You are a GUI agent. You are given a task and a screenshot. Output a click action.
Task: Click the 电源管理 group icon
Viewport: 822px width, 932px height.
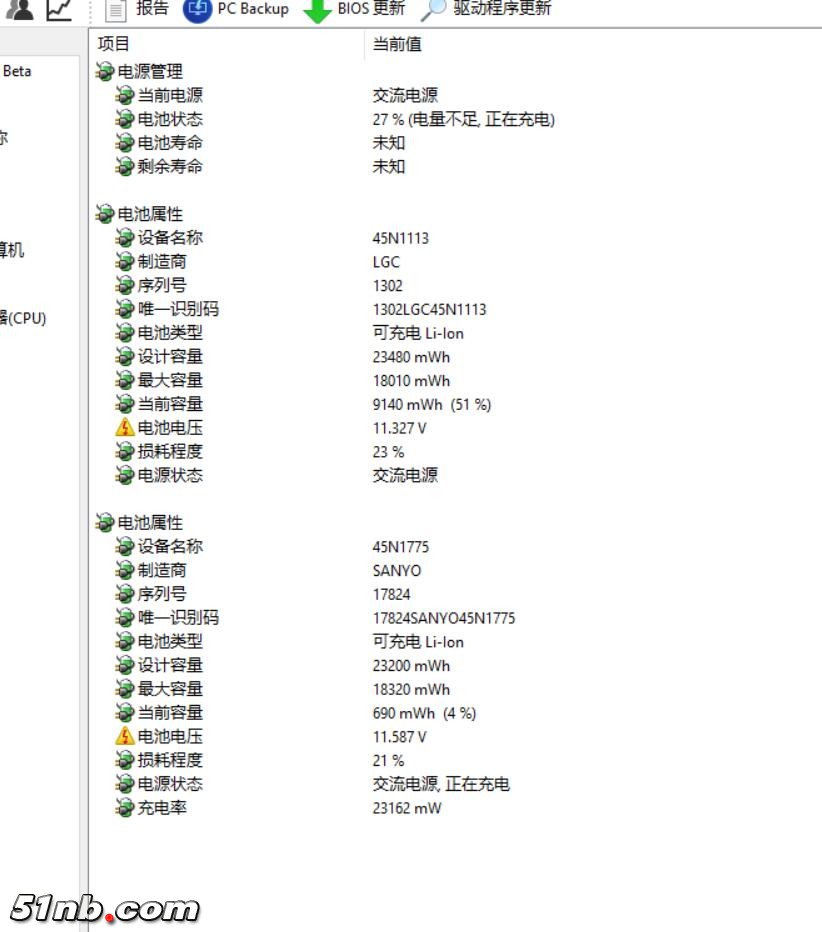105,72
